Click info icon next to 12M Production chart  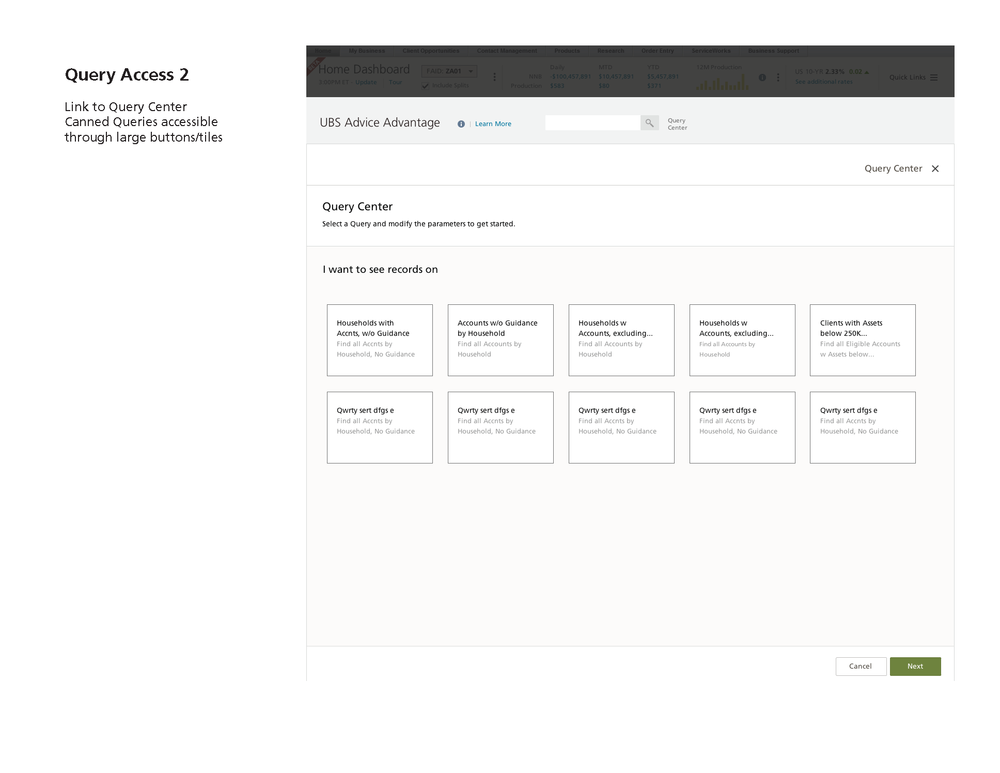pyautogui.click(x=762, y=77)
